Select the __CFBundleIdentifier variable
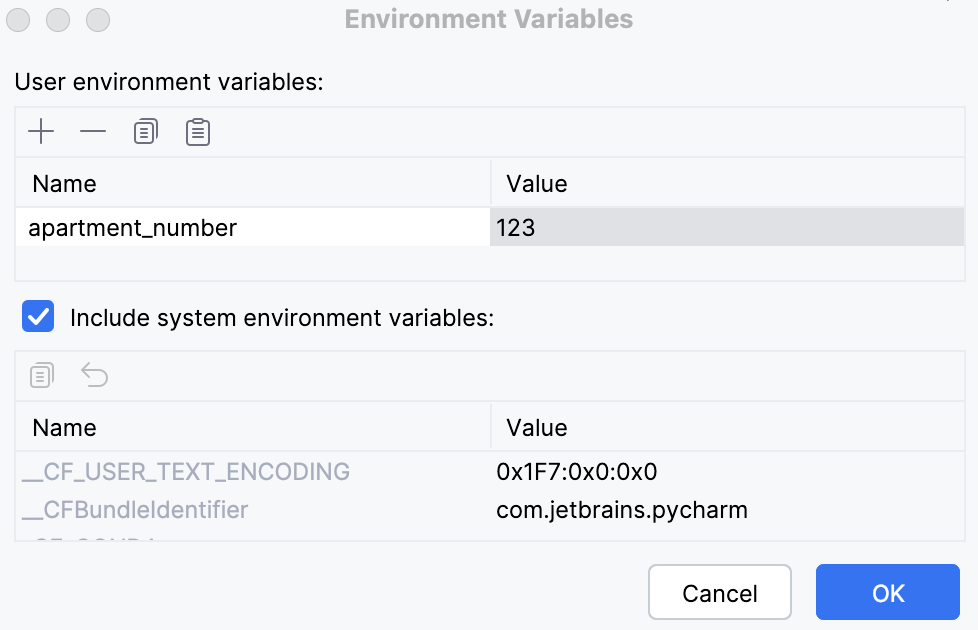 150,510
